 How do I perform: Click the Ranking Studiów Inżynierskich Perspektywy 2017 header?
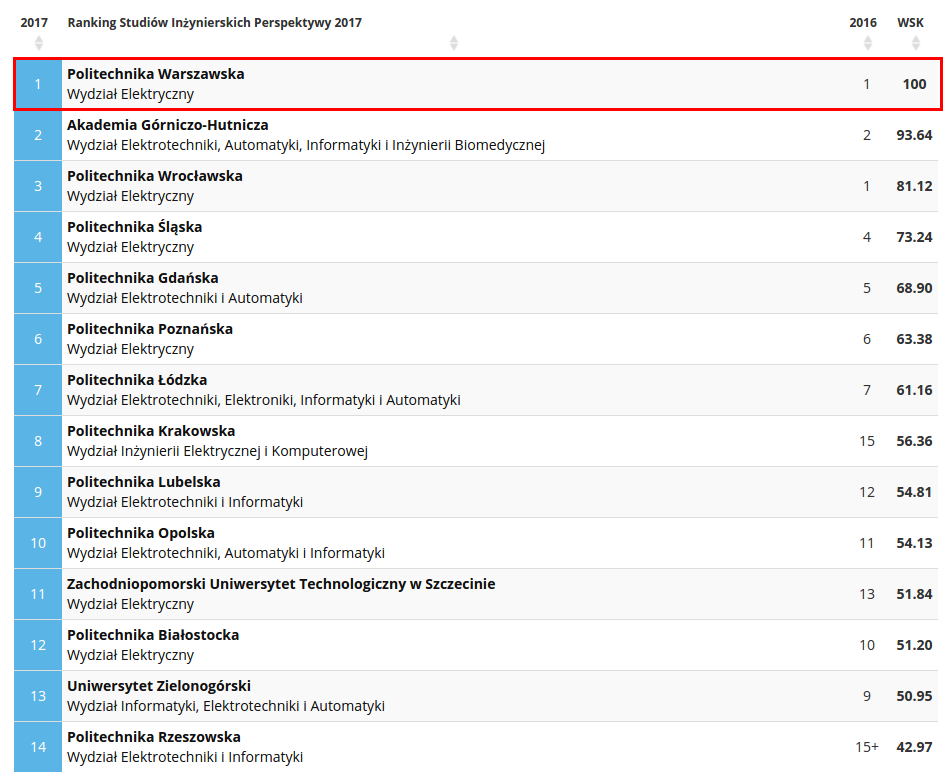tap(215, 22)
